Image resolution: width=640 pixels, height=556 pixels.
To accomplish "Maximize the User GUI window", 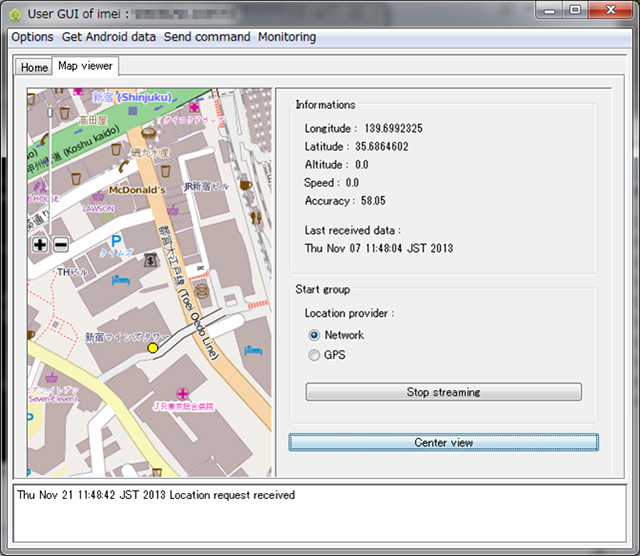I will click(575, 10).
